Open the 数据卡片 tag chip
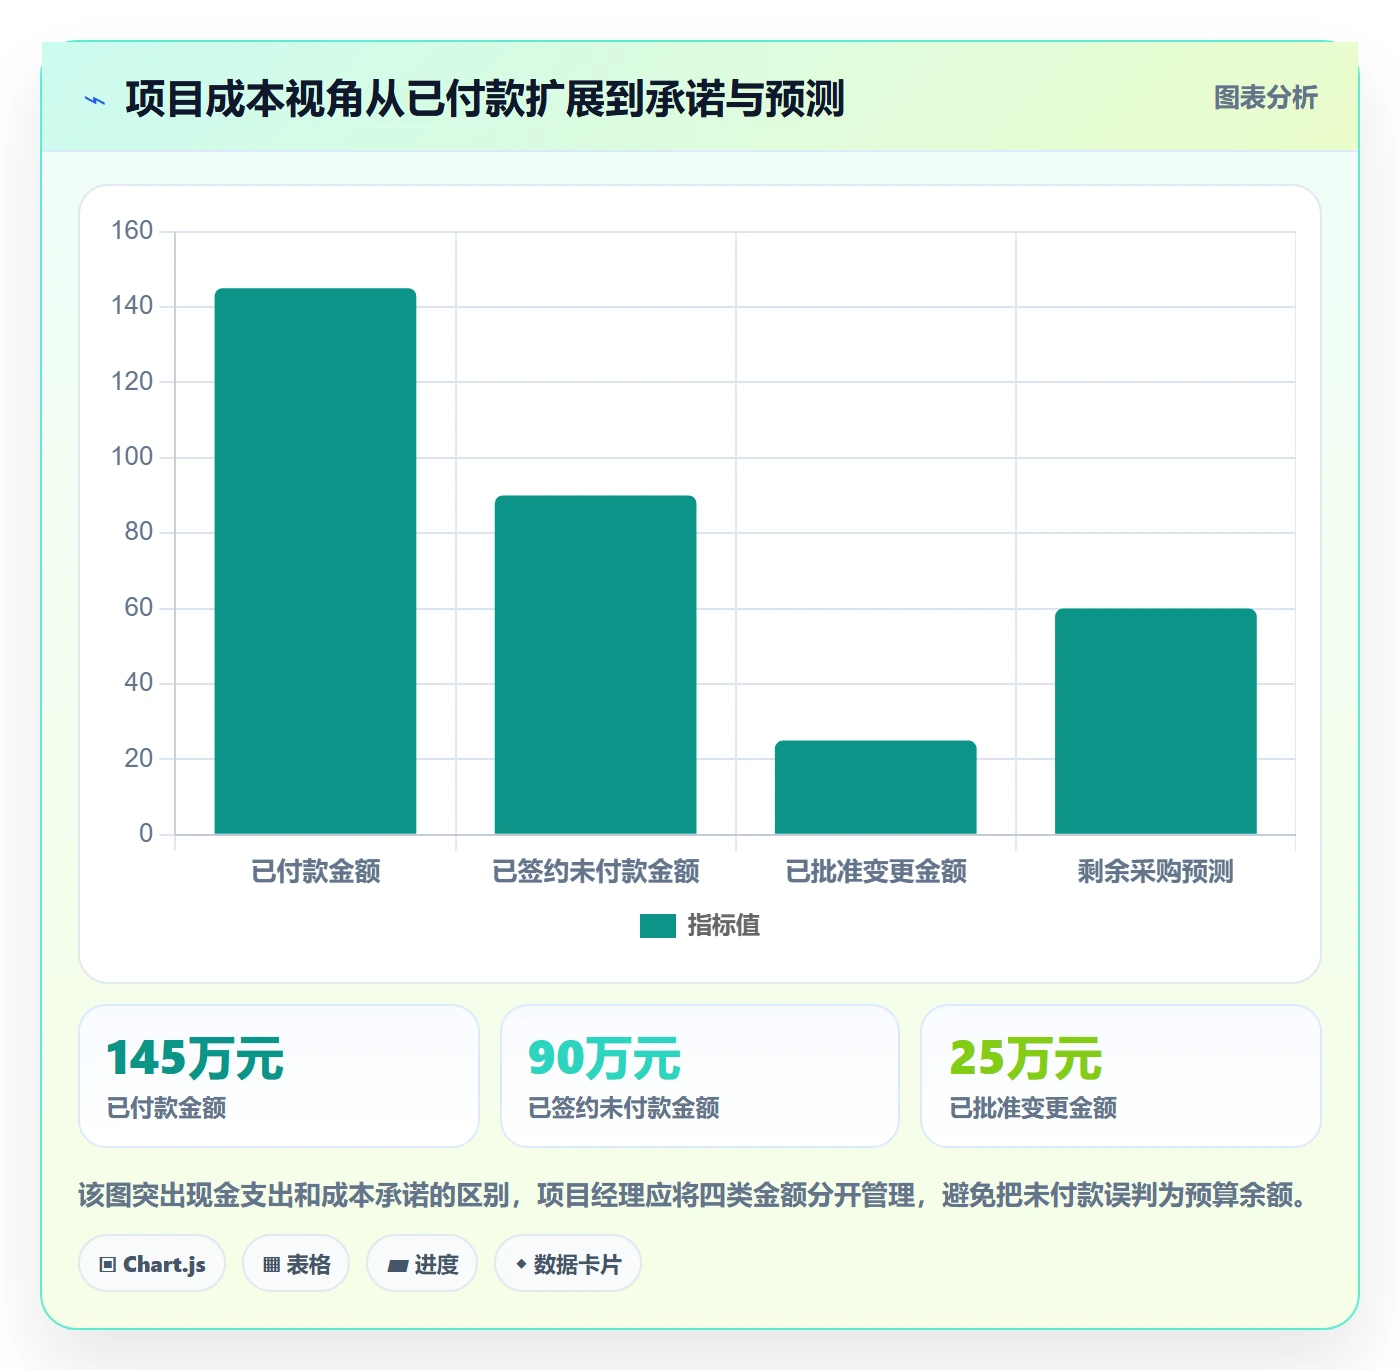Image resolution: width=1400 pixels, height=1370 pixels. click(568, 1264)
